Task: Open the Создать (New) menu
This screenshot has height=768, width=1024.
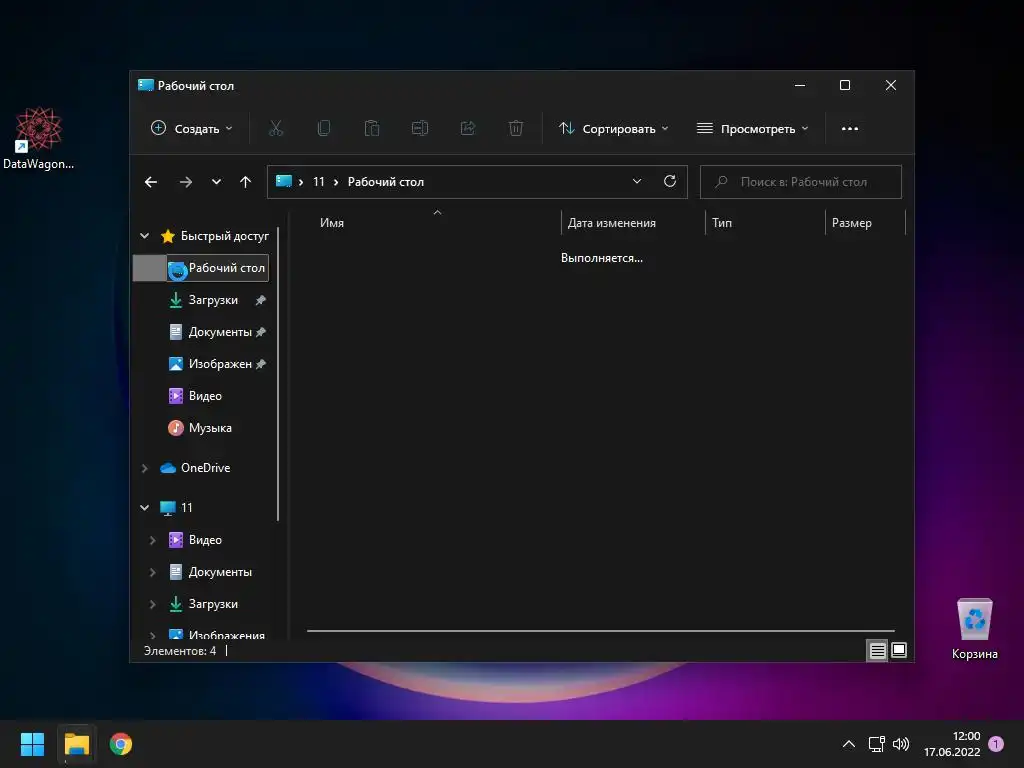Action: pos(191,129)
